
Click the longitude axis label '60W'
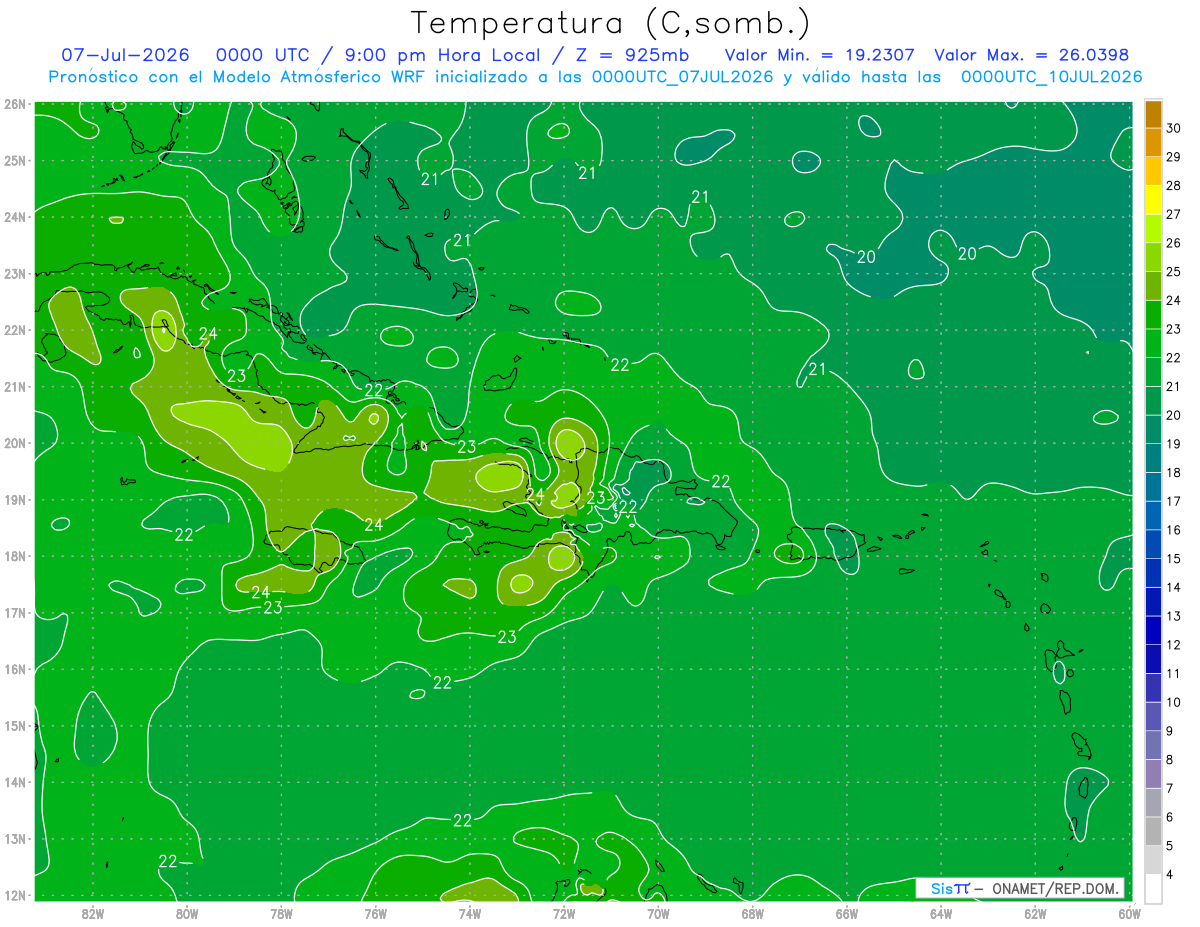pyautogui.click(x=1129, y=913)
